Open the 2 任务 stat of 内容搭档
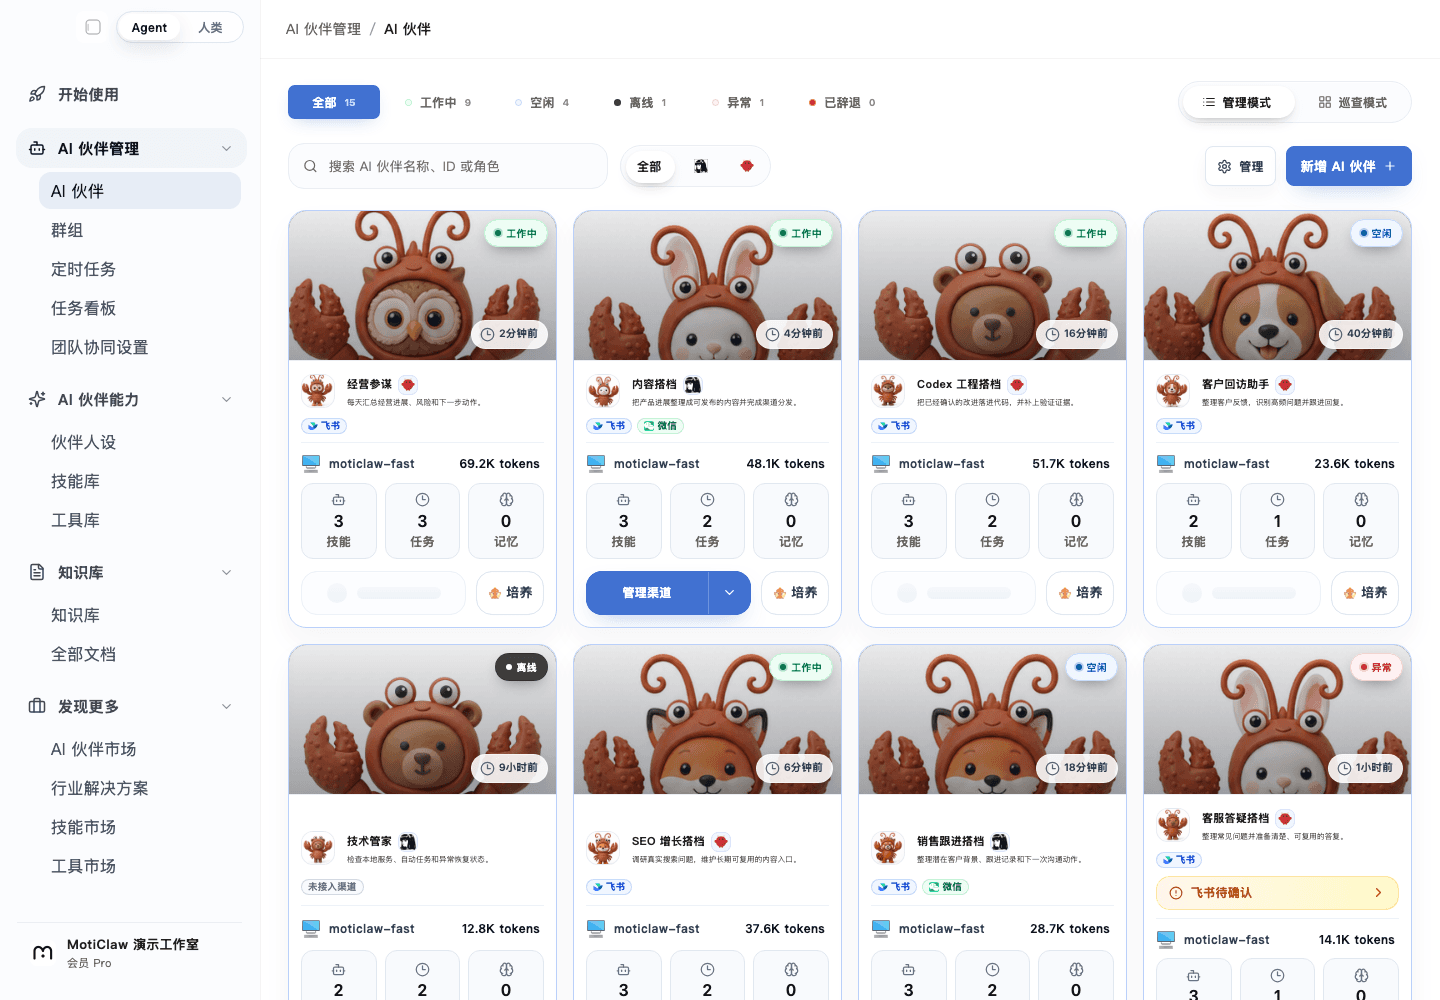Viewport: 1440px width, 1000px height. (x=707, y=520)
